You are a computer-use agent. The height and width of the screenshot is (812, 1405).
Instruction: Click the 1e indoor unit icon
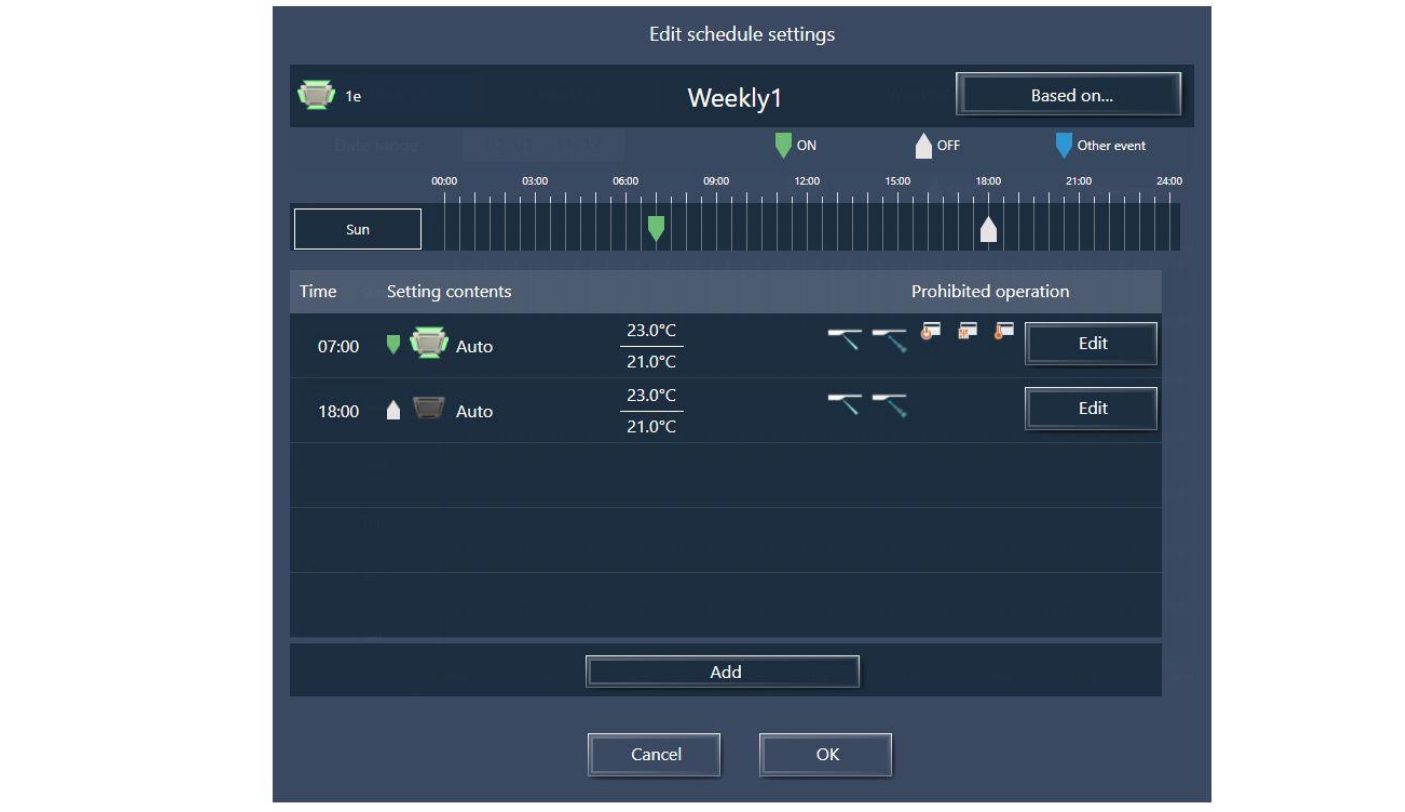click(316, 96)
